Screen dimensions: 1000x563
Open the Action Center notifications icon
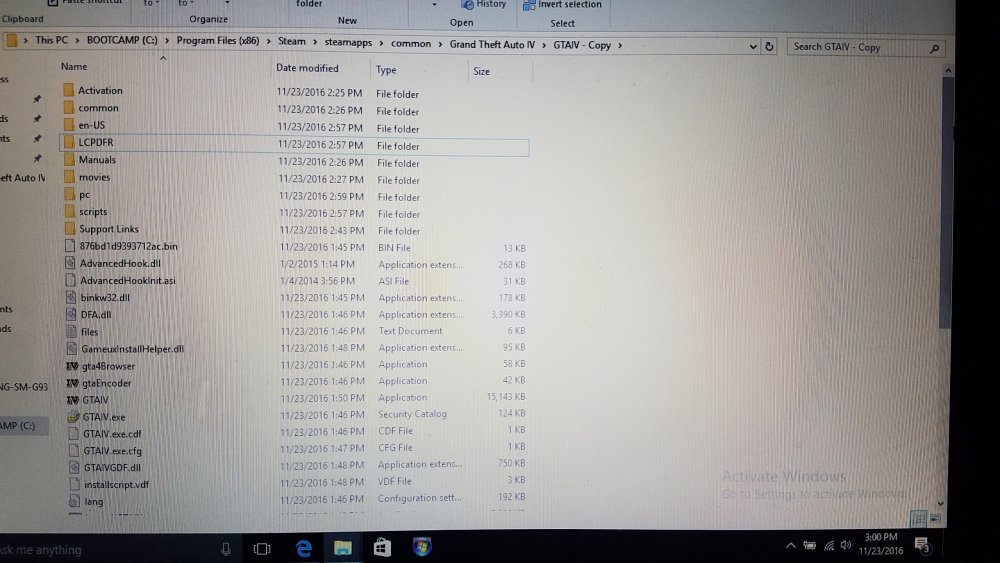pyautogui.click(x=922, y=546)
